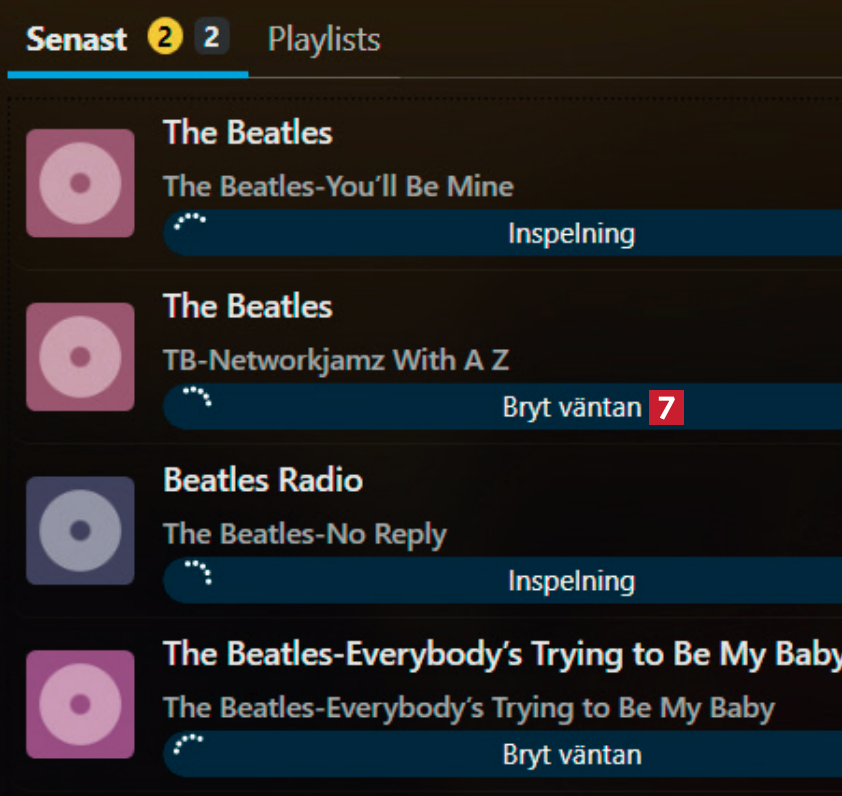Click spinner in TB-Networkjamz Bryt väntan bar
This screenshot has height=796, width=842.
[x=197, y=397]
